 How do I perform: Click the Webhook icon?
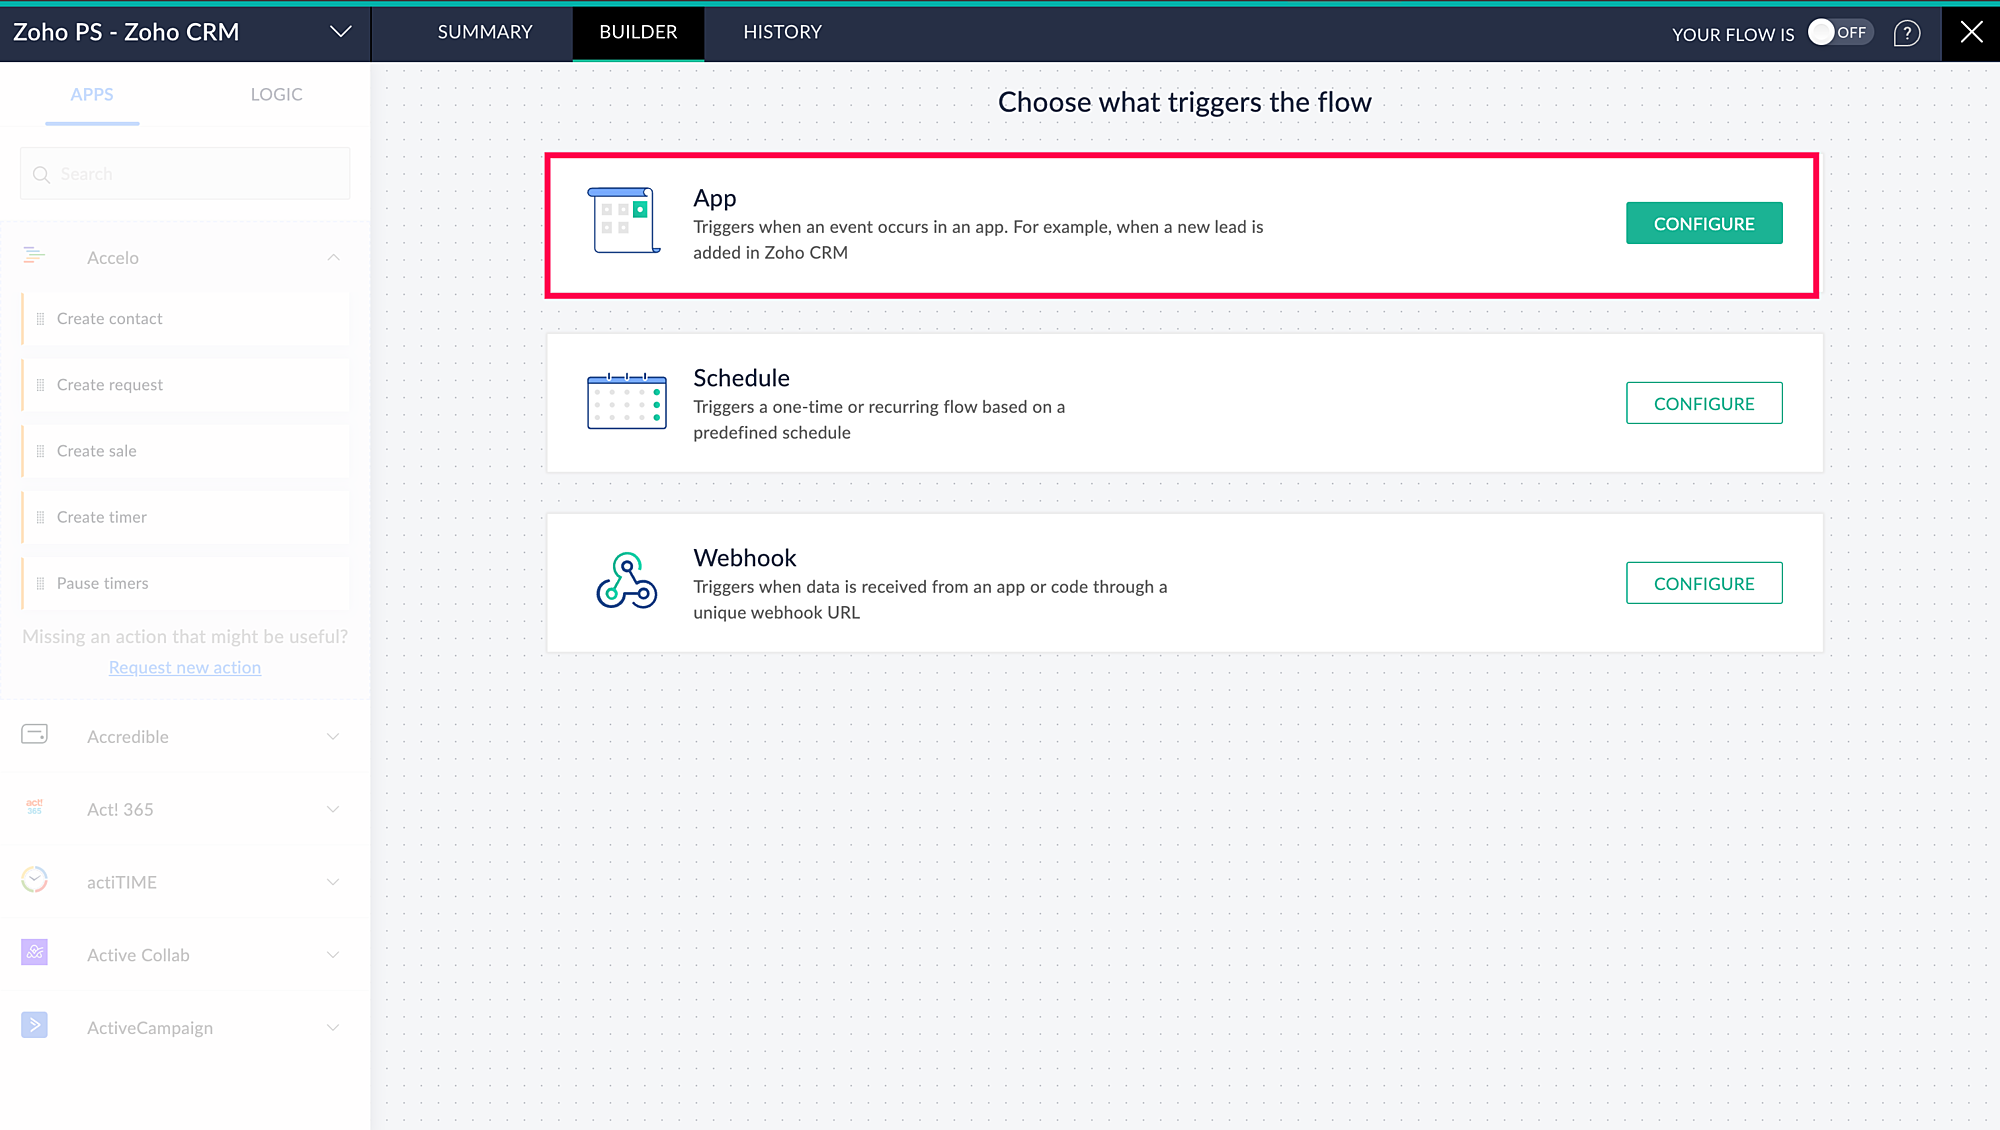tap(627, 581)
